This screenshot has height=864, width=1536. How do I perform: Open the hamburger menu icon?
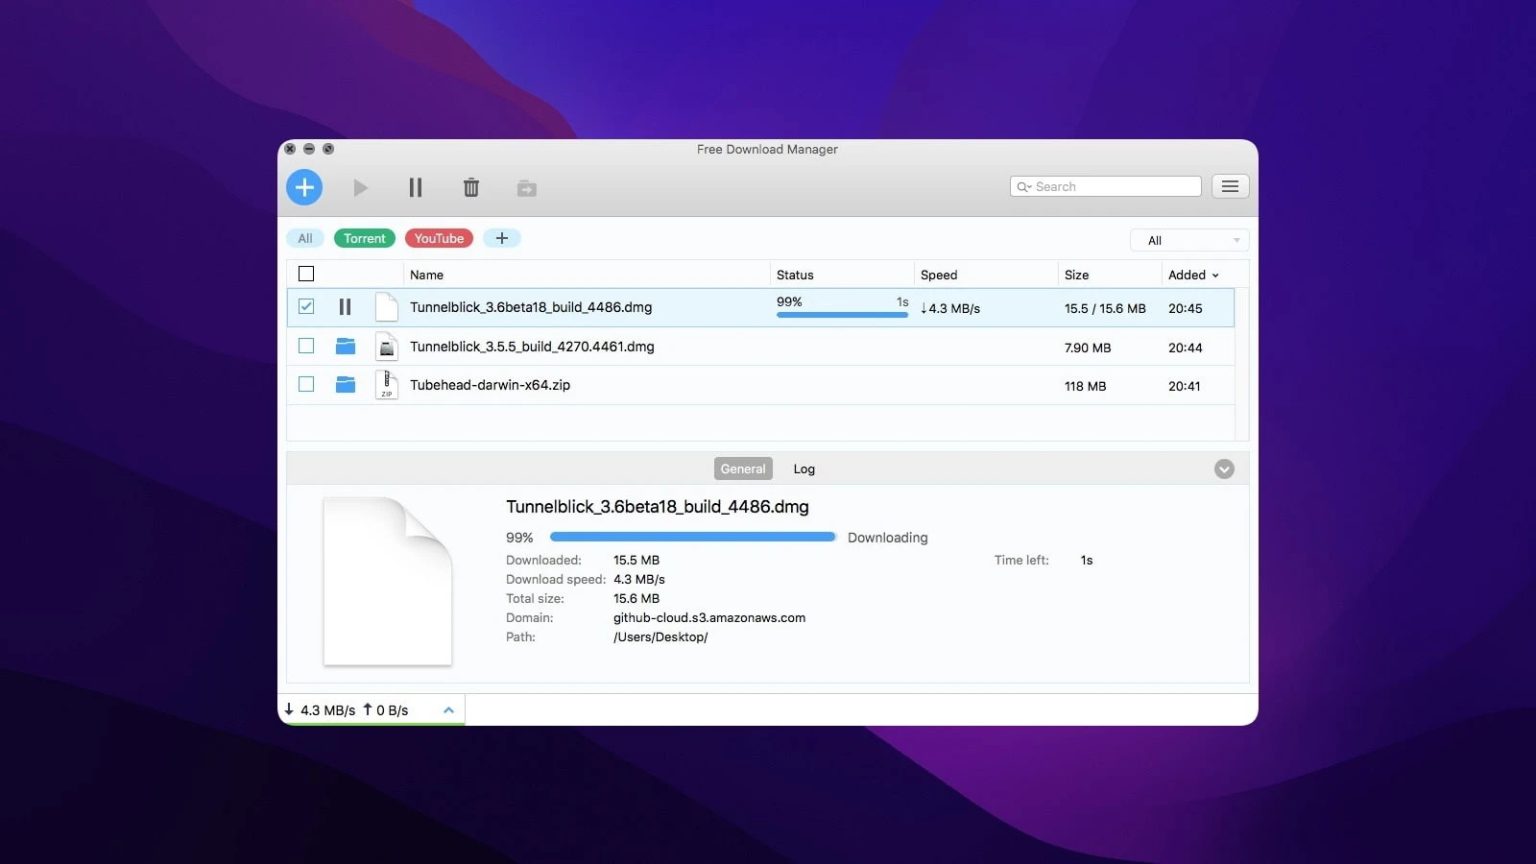tap(1230, 186)
